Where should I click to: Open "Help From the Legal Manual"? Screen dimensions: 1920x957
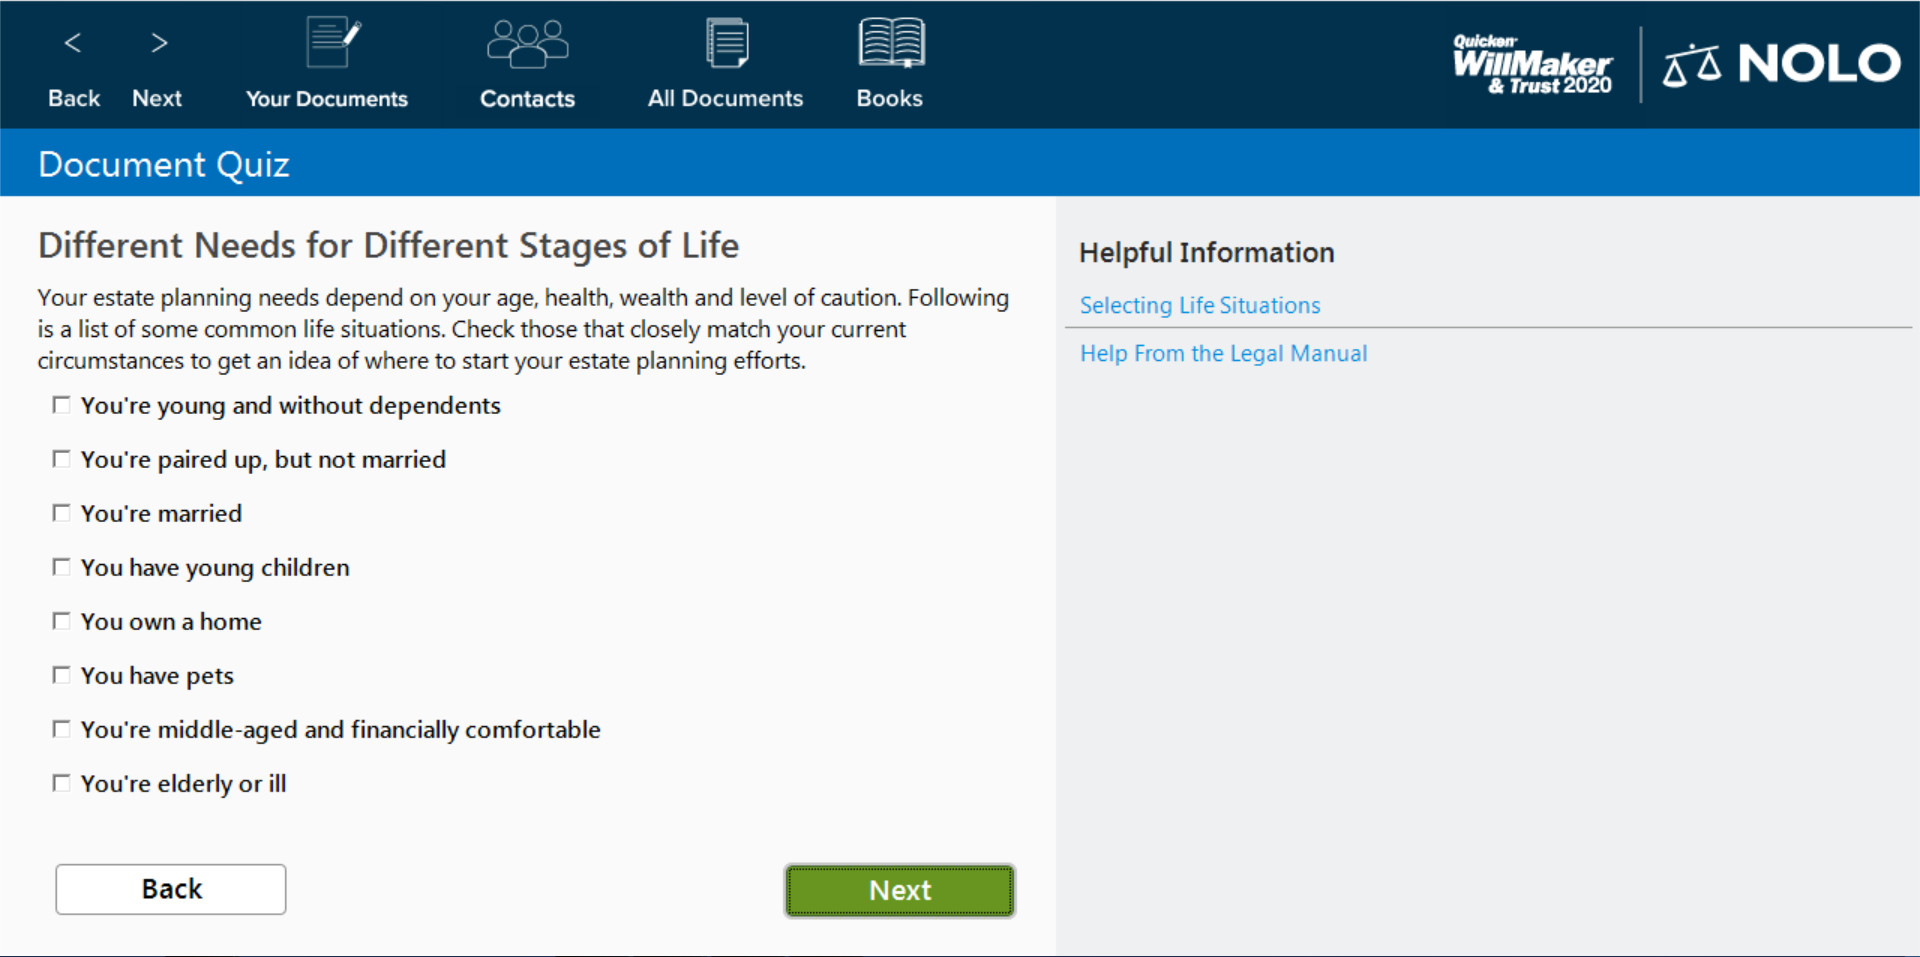(x=1223, y=353)
